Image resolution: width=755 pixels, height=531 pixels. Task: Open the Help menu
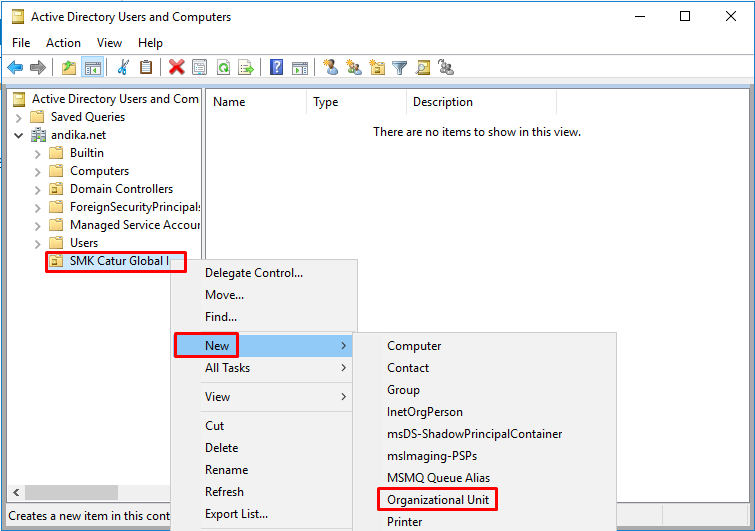(x=150, y=43)
